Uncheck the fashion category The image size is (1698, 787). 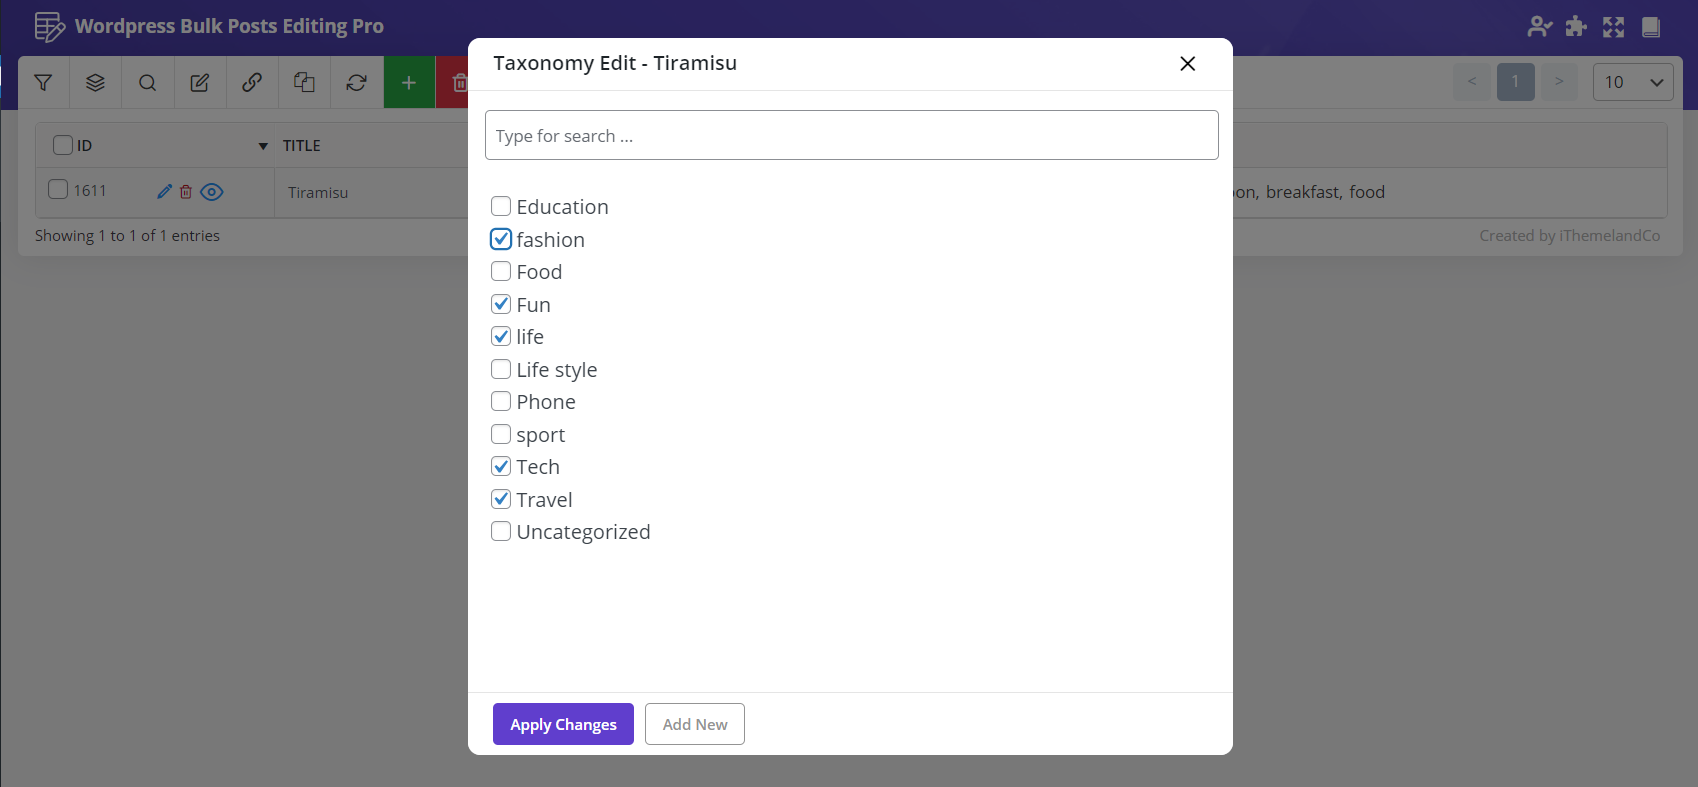pos(501,239)
